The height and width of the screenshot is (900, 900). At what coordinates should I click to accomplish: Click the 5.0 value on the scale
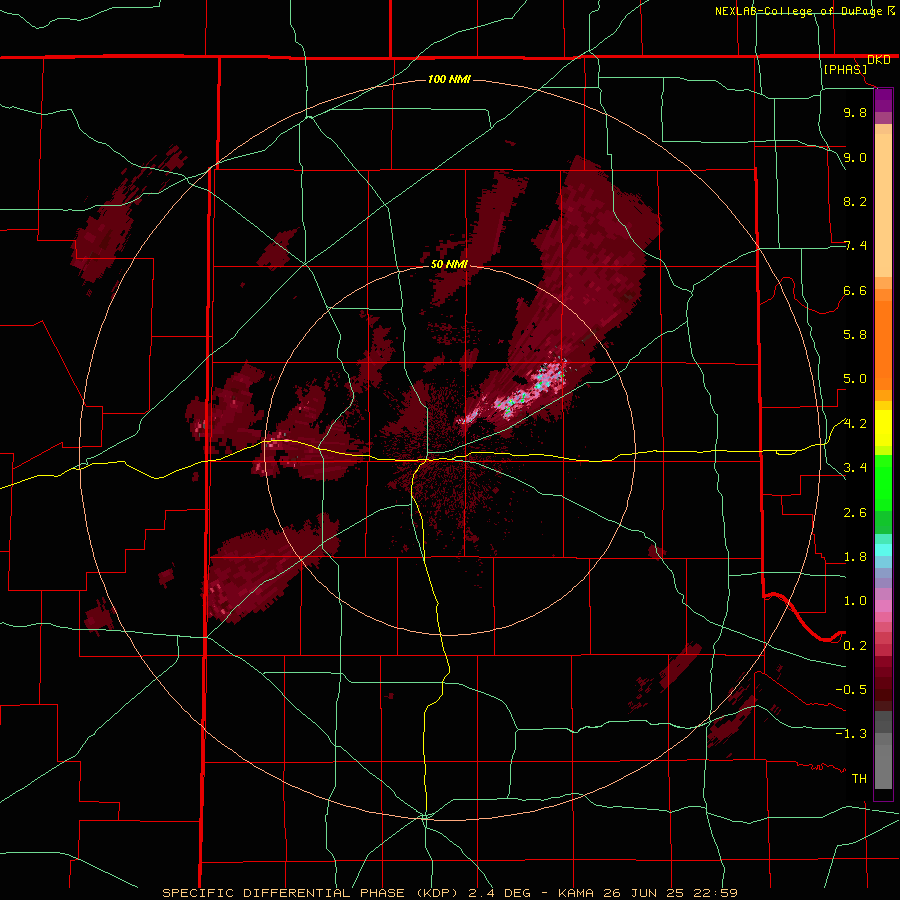(x=855, y=379)
